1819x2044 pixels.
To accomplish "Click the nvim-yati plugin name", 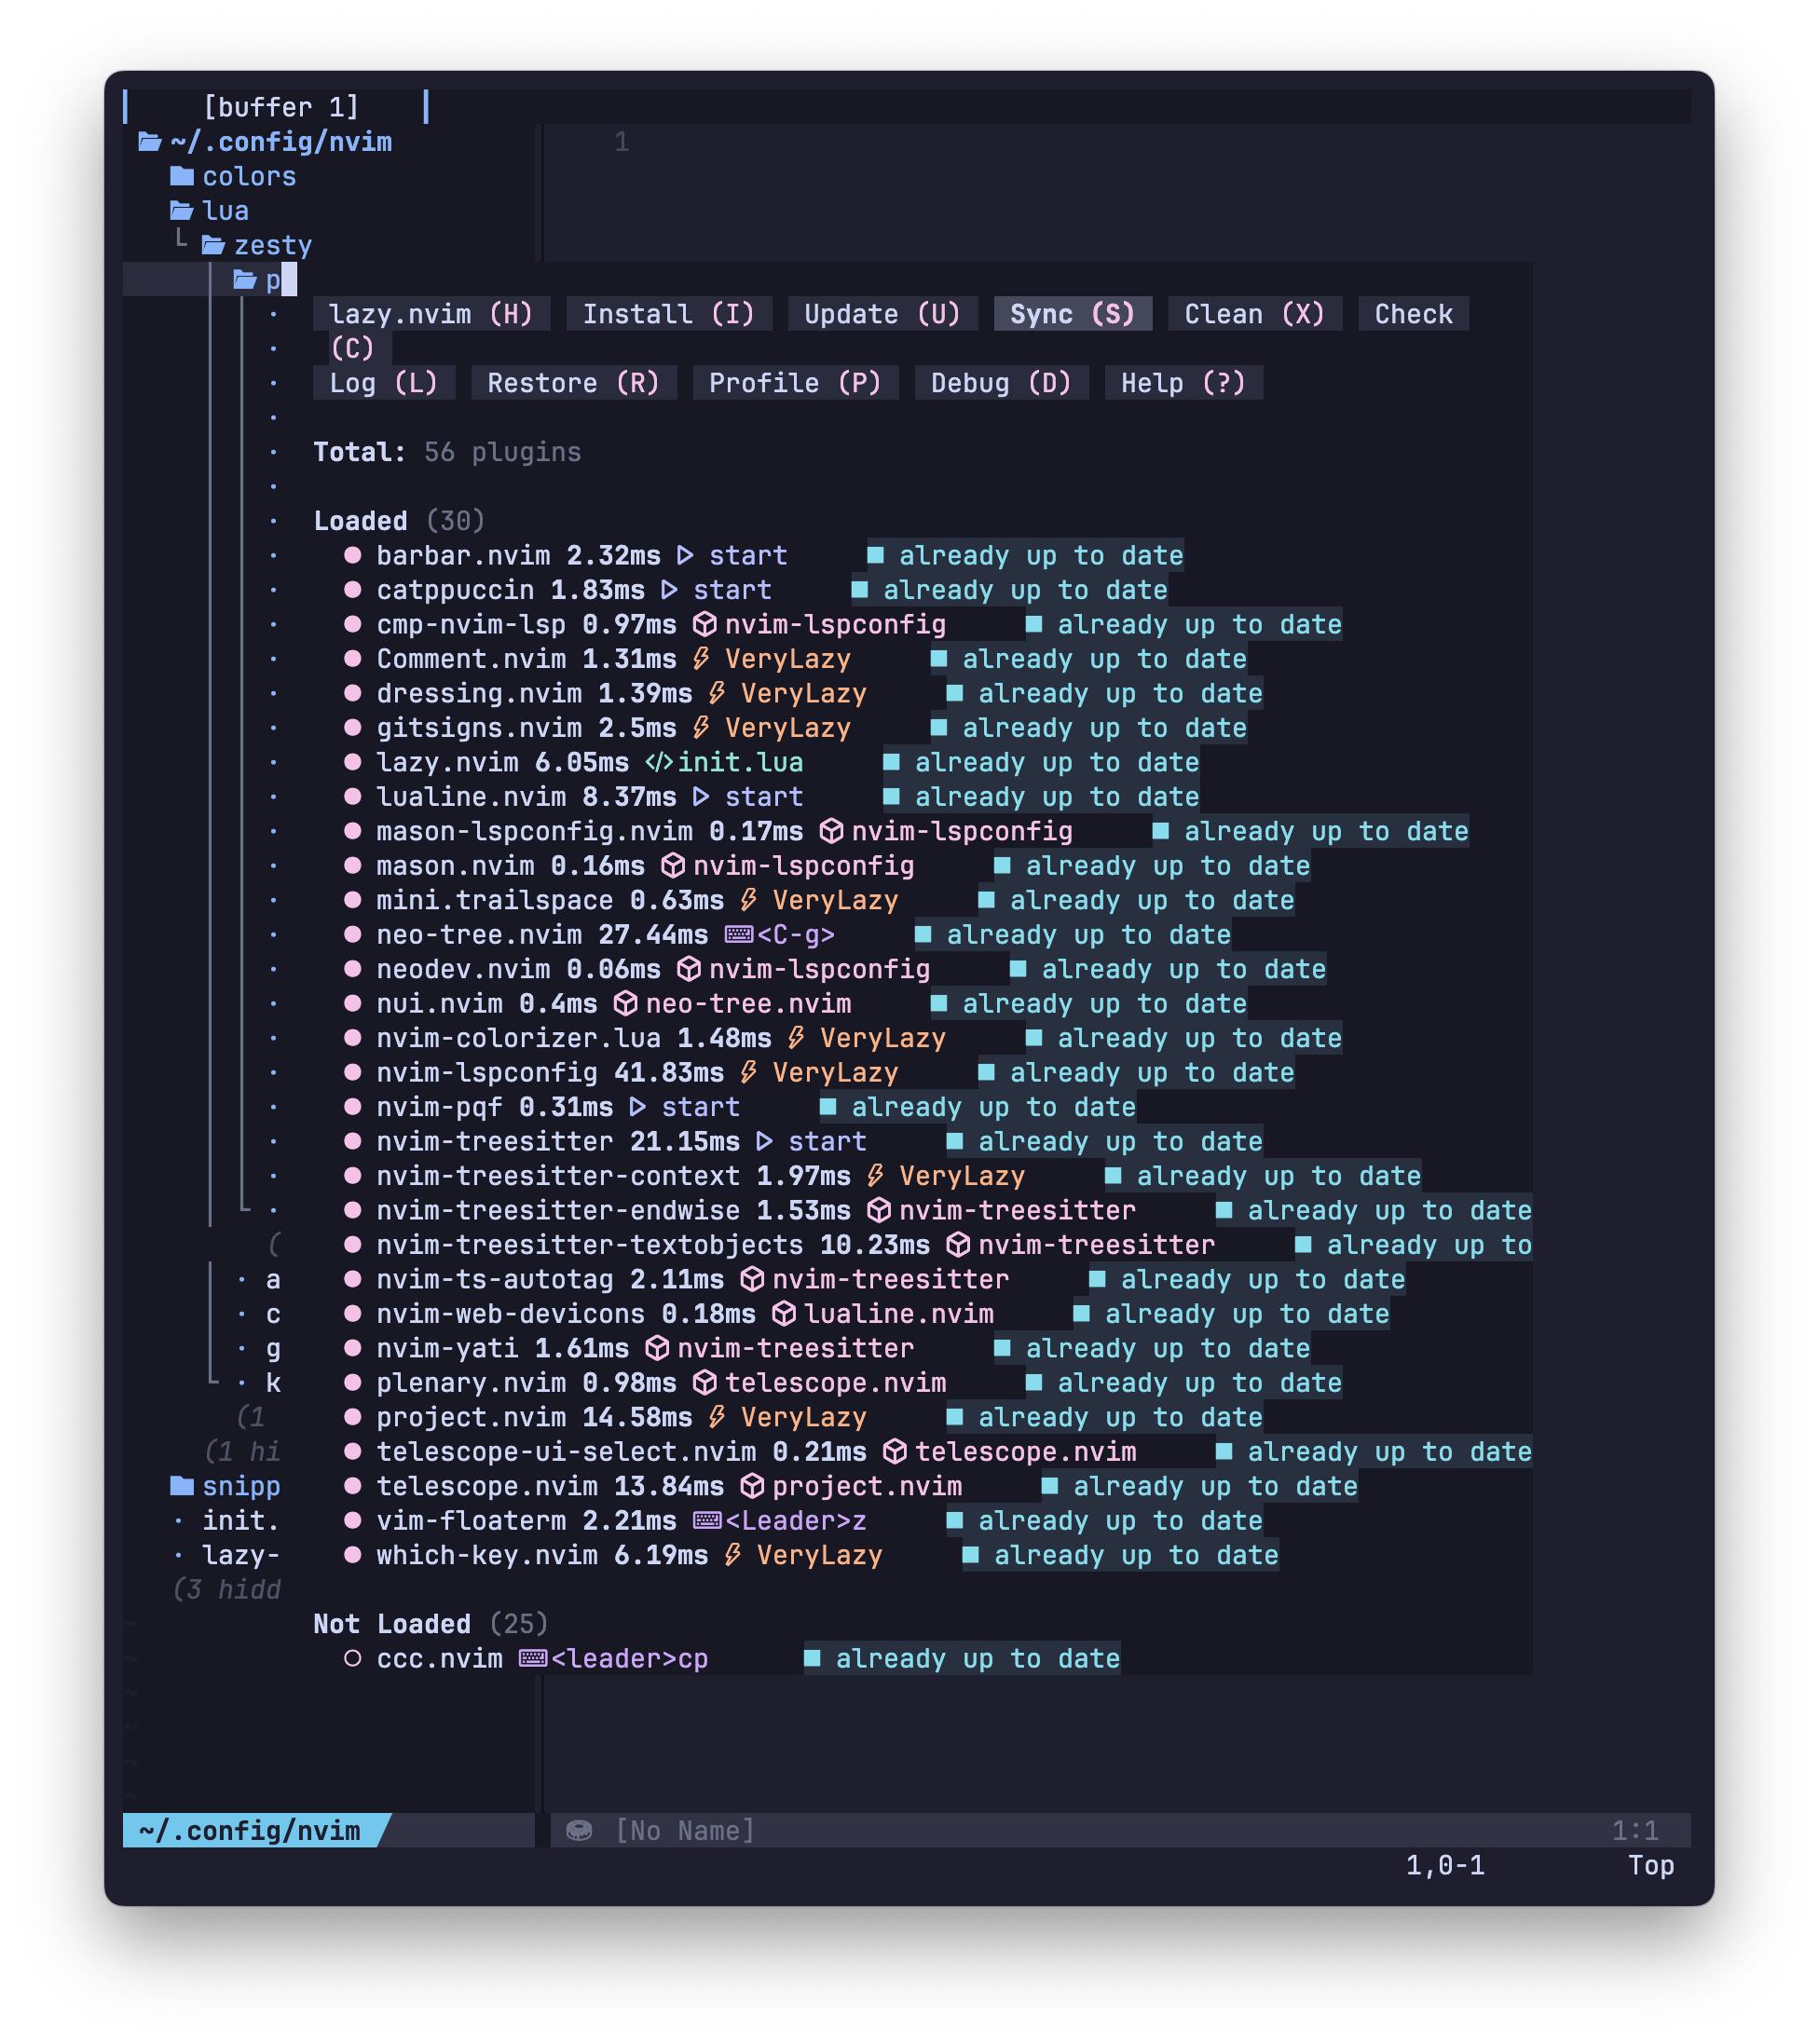I will coord(447,1349).
